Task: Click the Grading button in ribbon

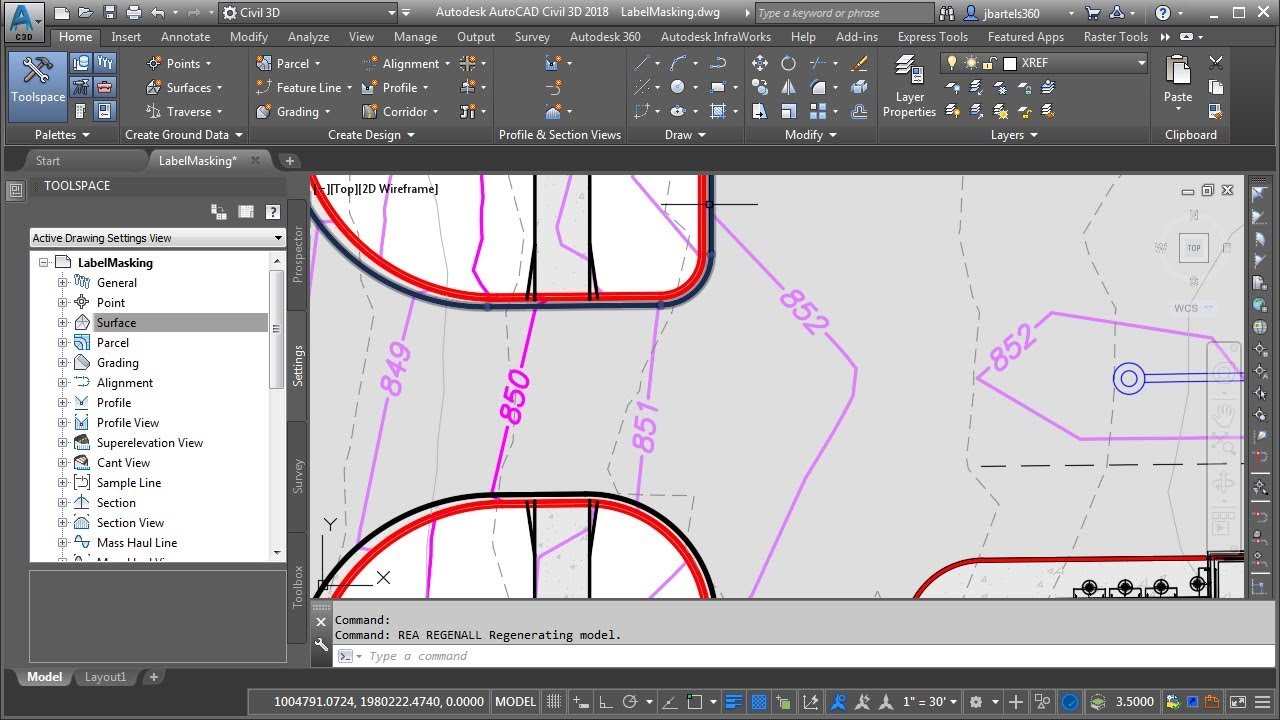Action: [x=292, y=111]
